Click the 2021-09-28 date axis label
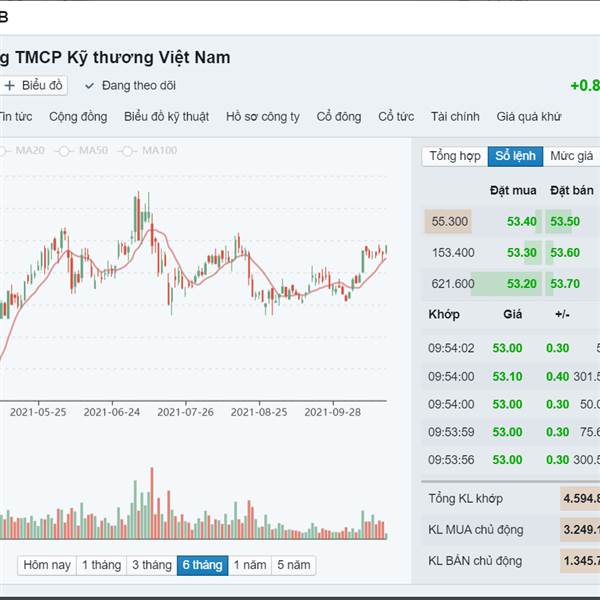This screenshot has width=600, height=600. click(x=333, y=412)
